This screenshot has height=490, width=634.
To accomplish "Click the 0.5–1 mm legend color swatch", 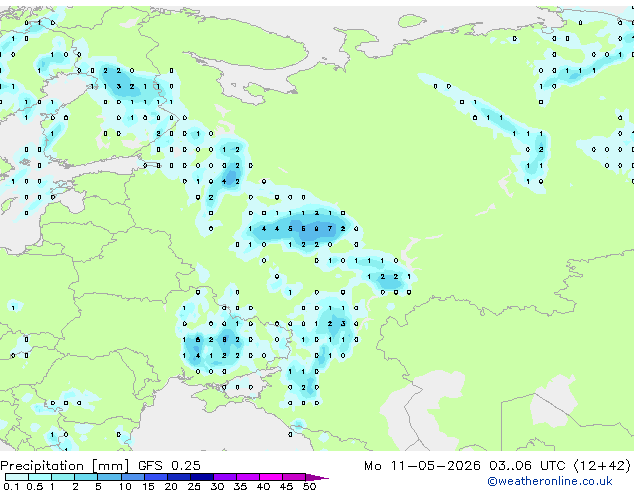I will [x=40, y=477].
